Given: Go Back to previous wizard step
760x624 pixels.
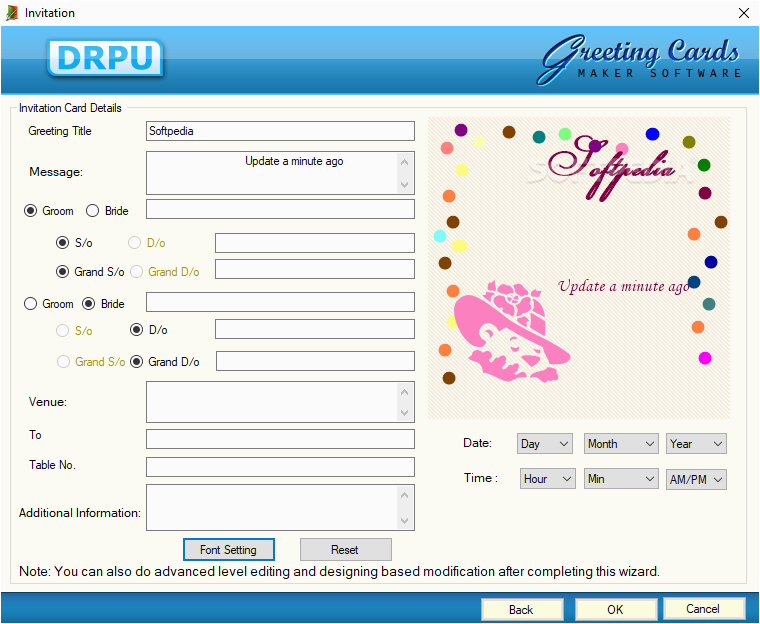Looking at the screenshot, I should pyautogui.click(x=521, y=609).
